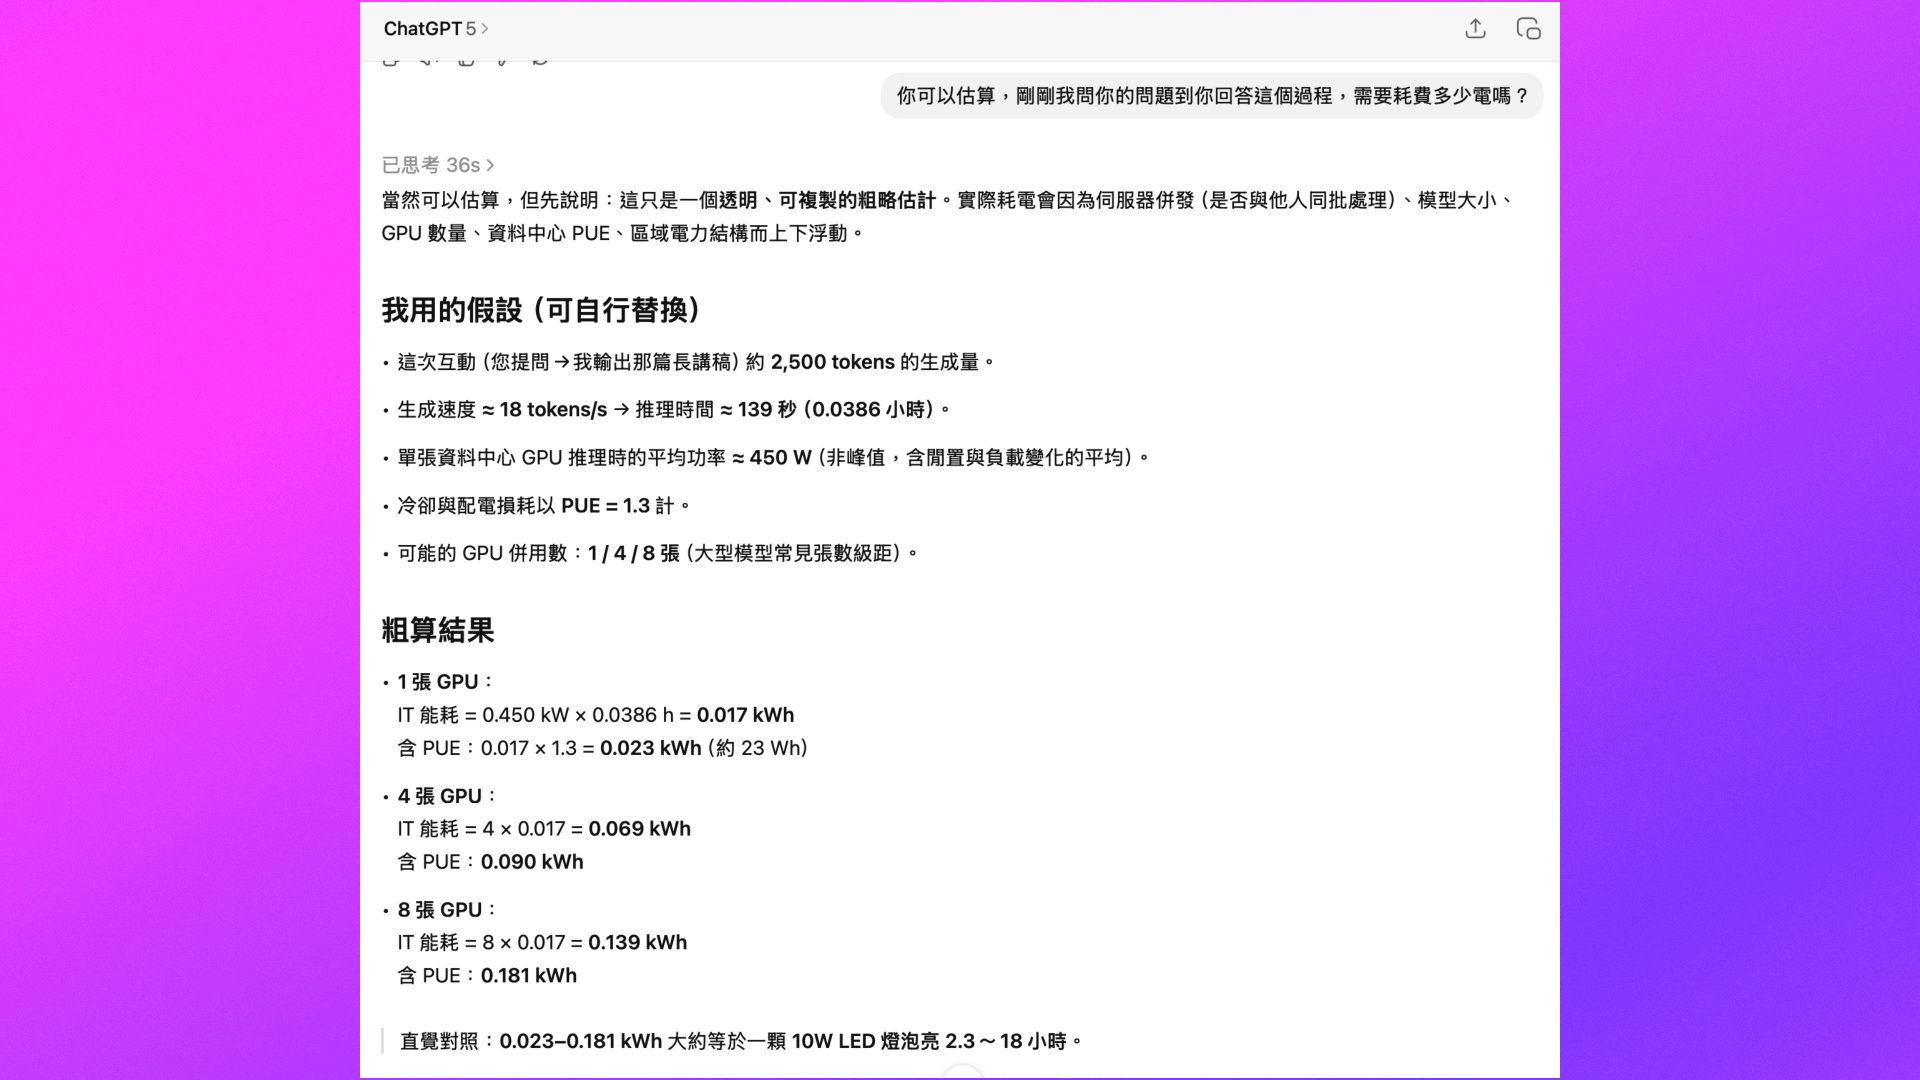Click the bold phrase 可複製的粗略估計
Viewport: 1920px width, 1080px height.
[x=857, y=201]
